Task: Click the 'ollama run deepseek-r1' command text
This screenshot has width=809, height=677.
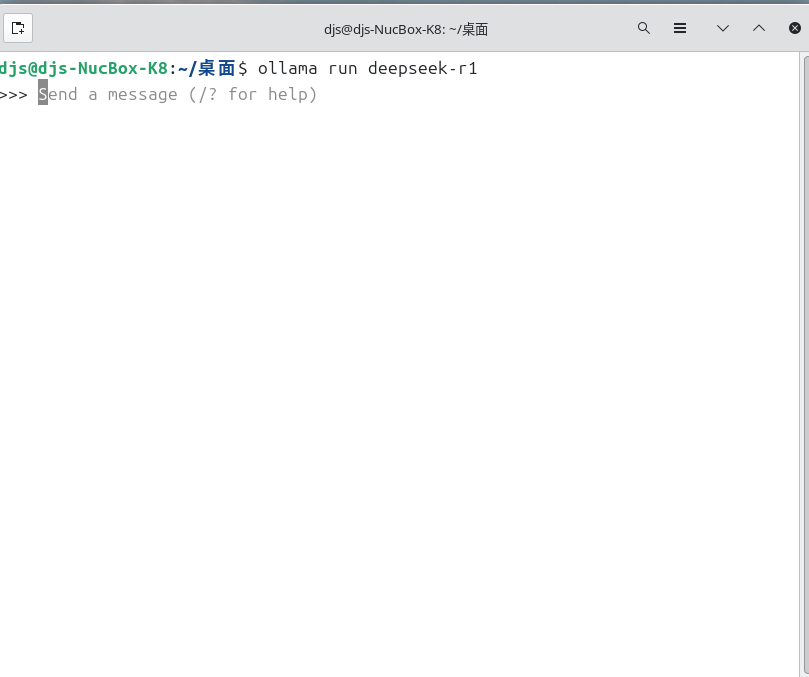Action: [367, 68]
